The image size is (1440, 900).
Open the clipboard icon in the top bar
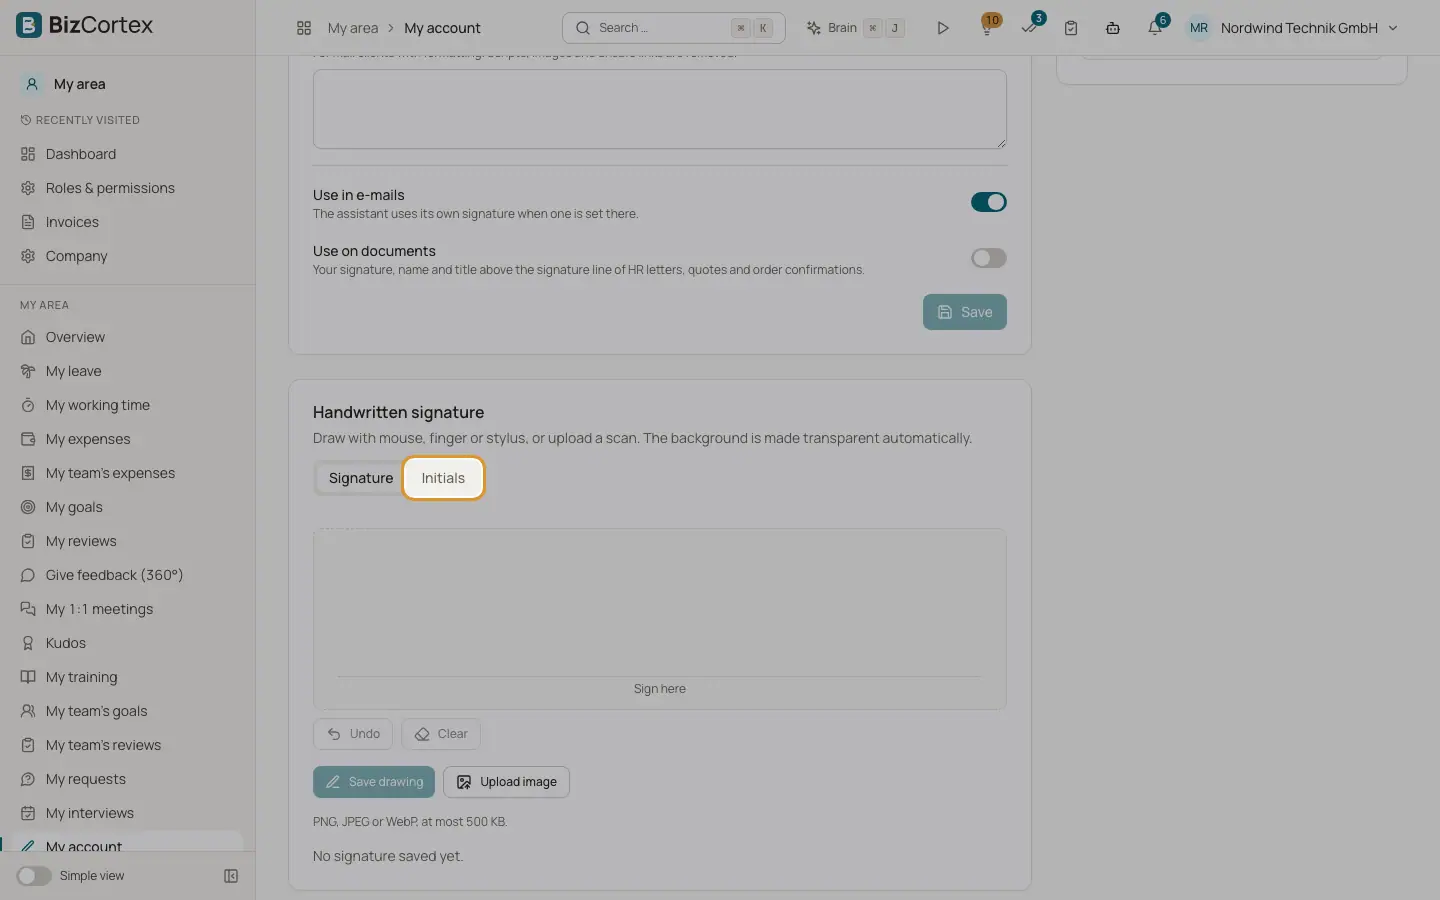[1071, 28]
